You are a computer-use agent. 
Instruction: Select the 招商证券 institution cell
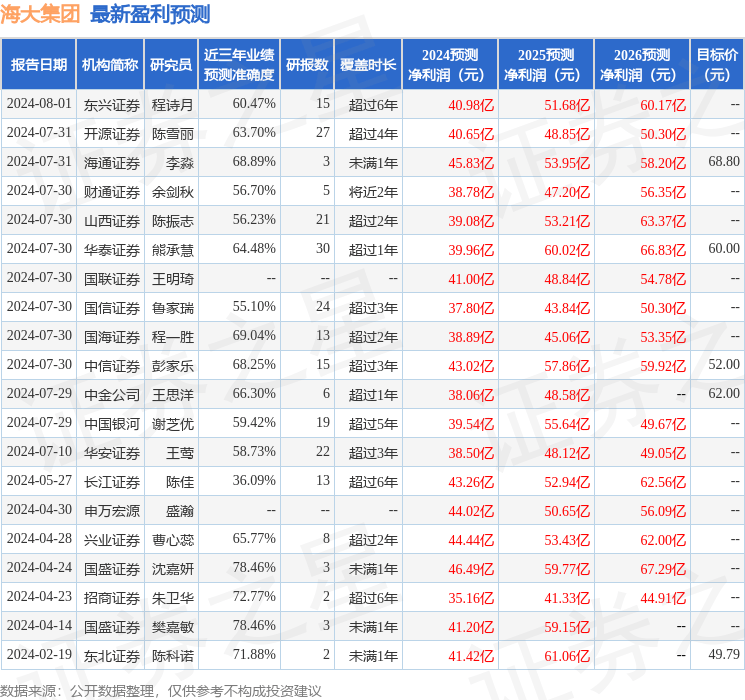tap(112, 598)
